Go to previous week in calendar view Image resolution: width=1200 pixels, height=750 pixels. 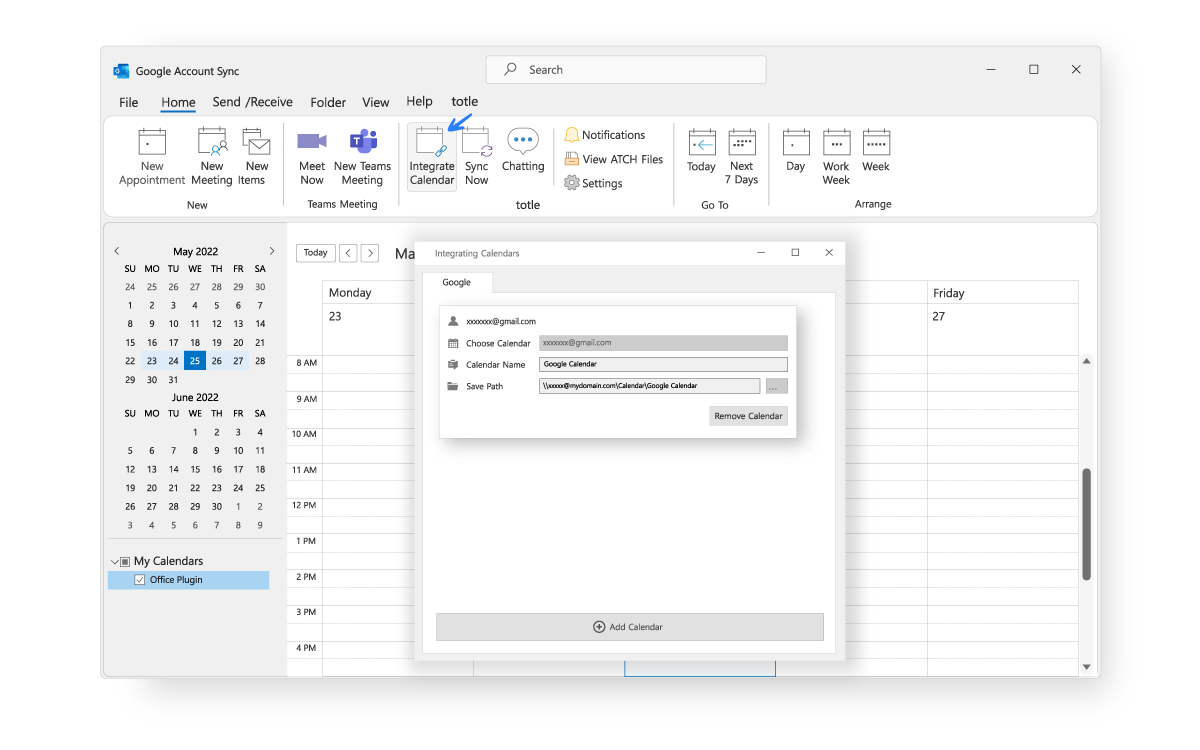click(348, 253)
